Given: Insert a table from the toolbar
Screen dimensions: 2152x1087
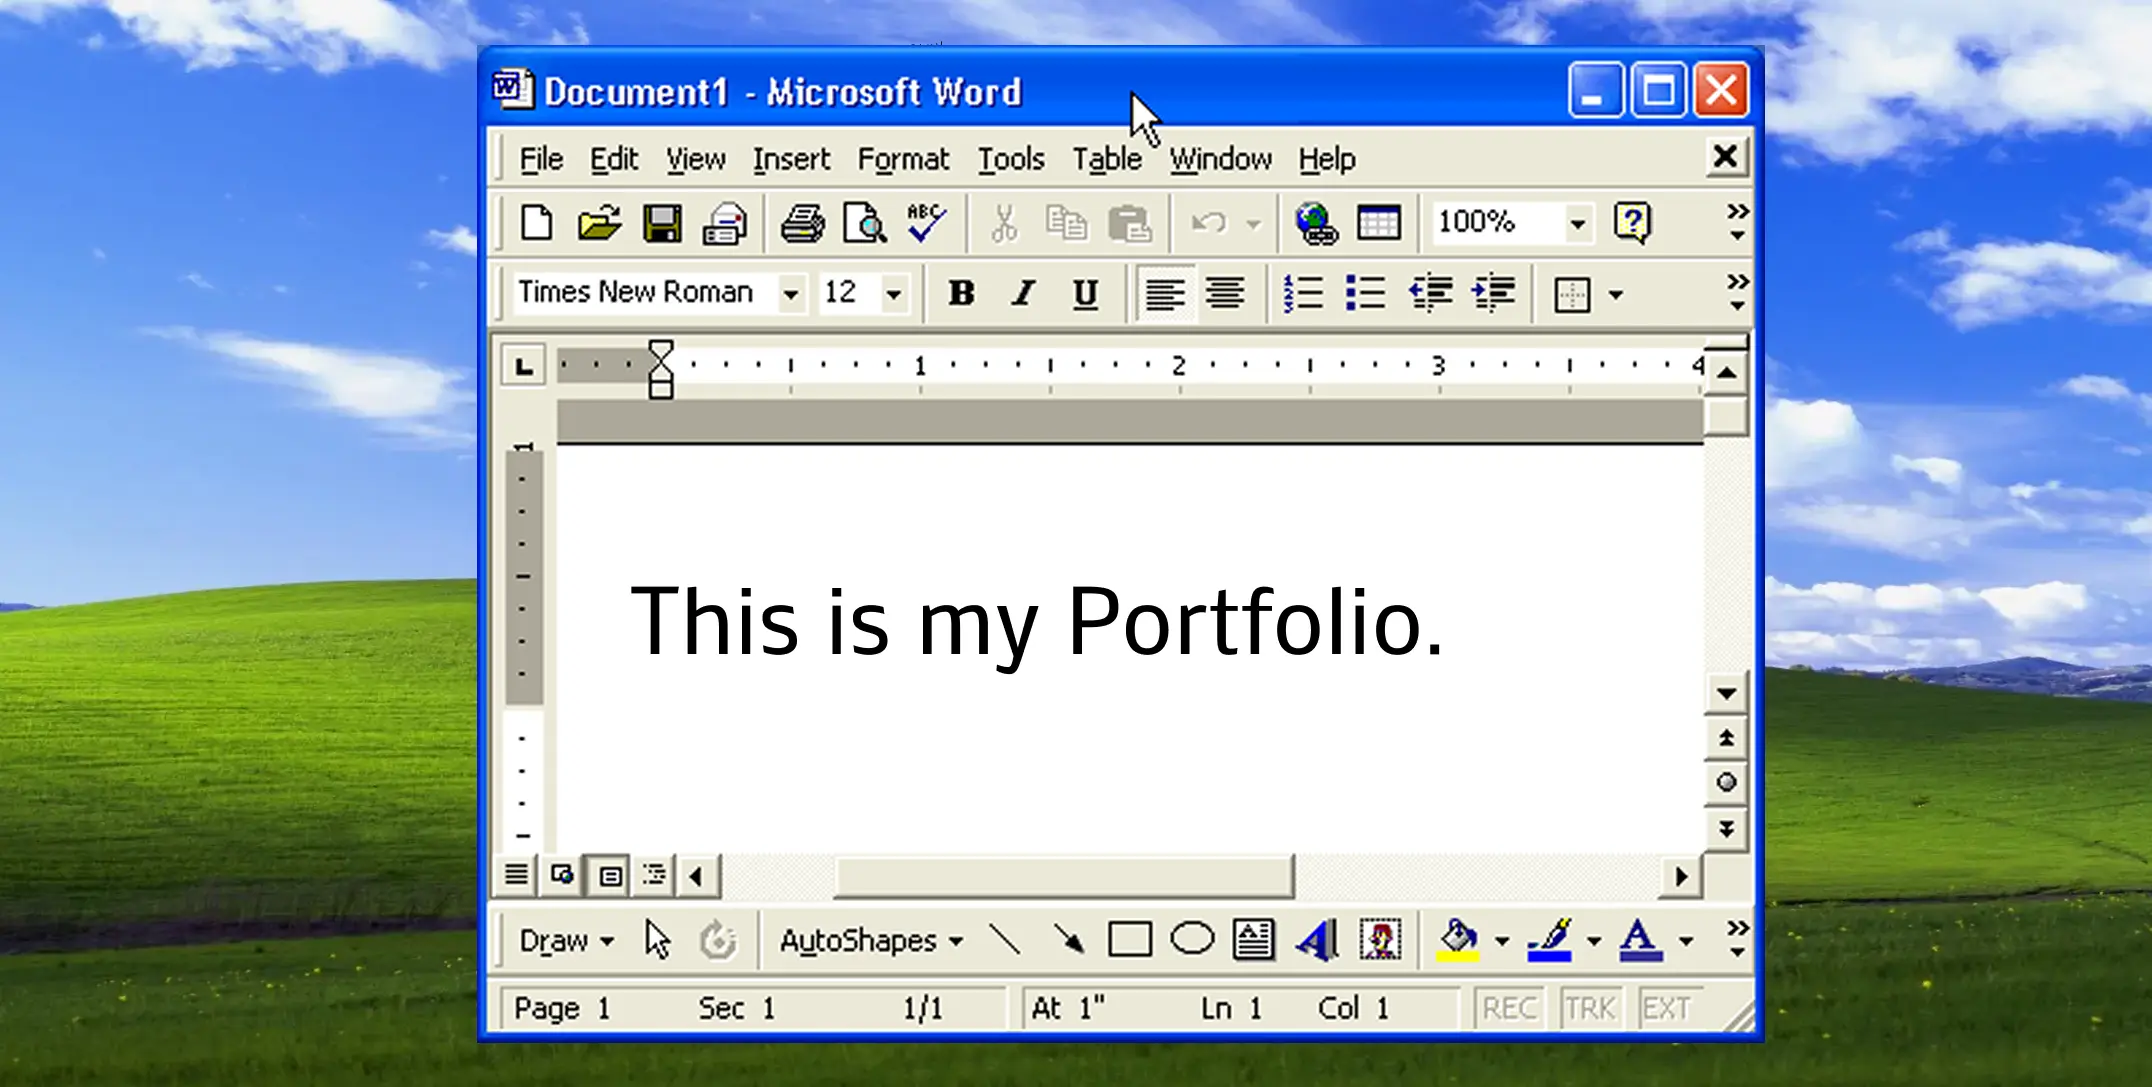Looking at the screenshot, I should click(1379, 223).
